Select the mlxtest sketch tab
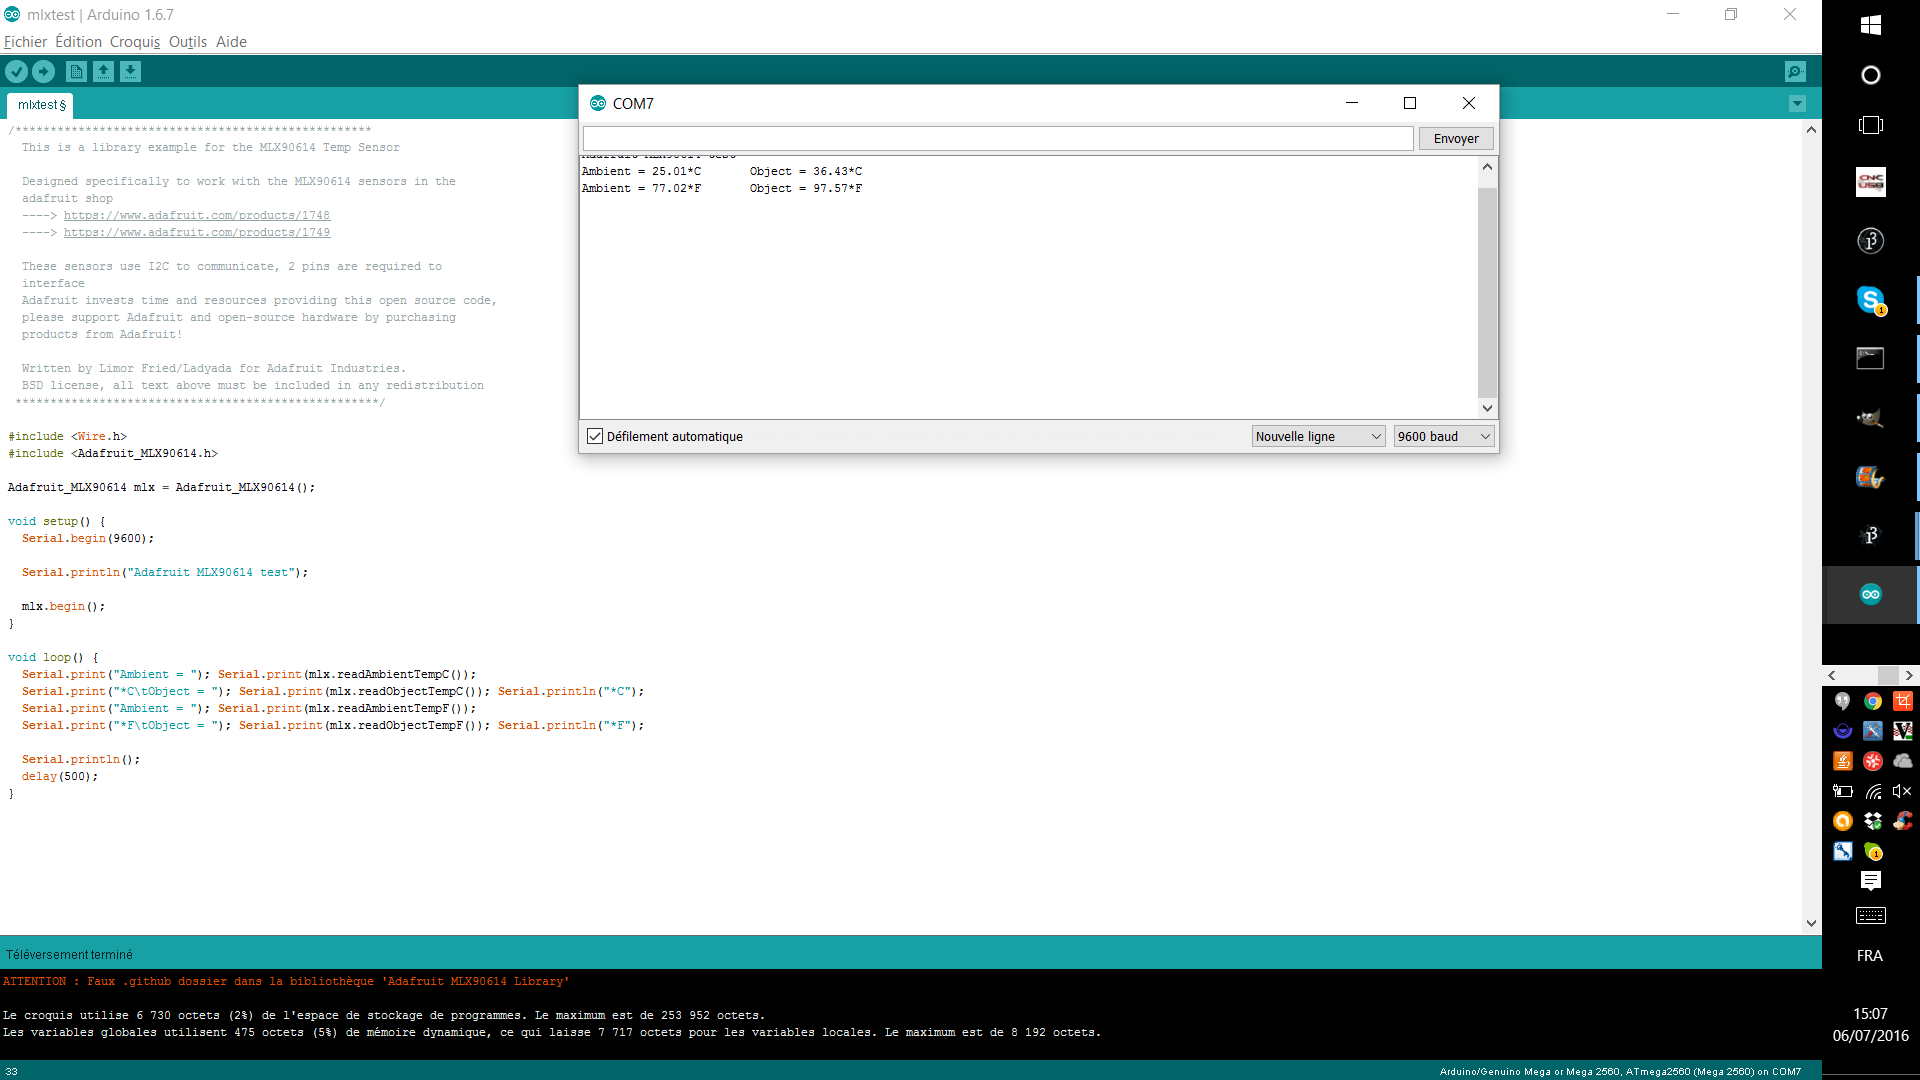The image size is (1920, 1080). click(41, 105)
